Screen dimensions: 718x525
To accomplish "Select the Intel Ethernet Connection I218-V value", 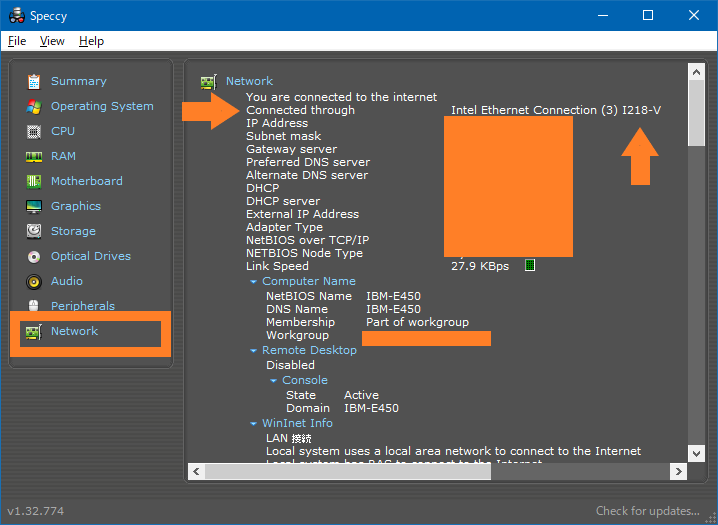I will coord(556,110).
